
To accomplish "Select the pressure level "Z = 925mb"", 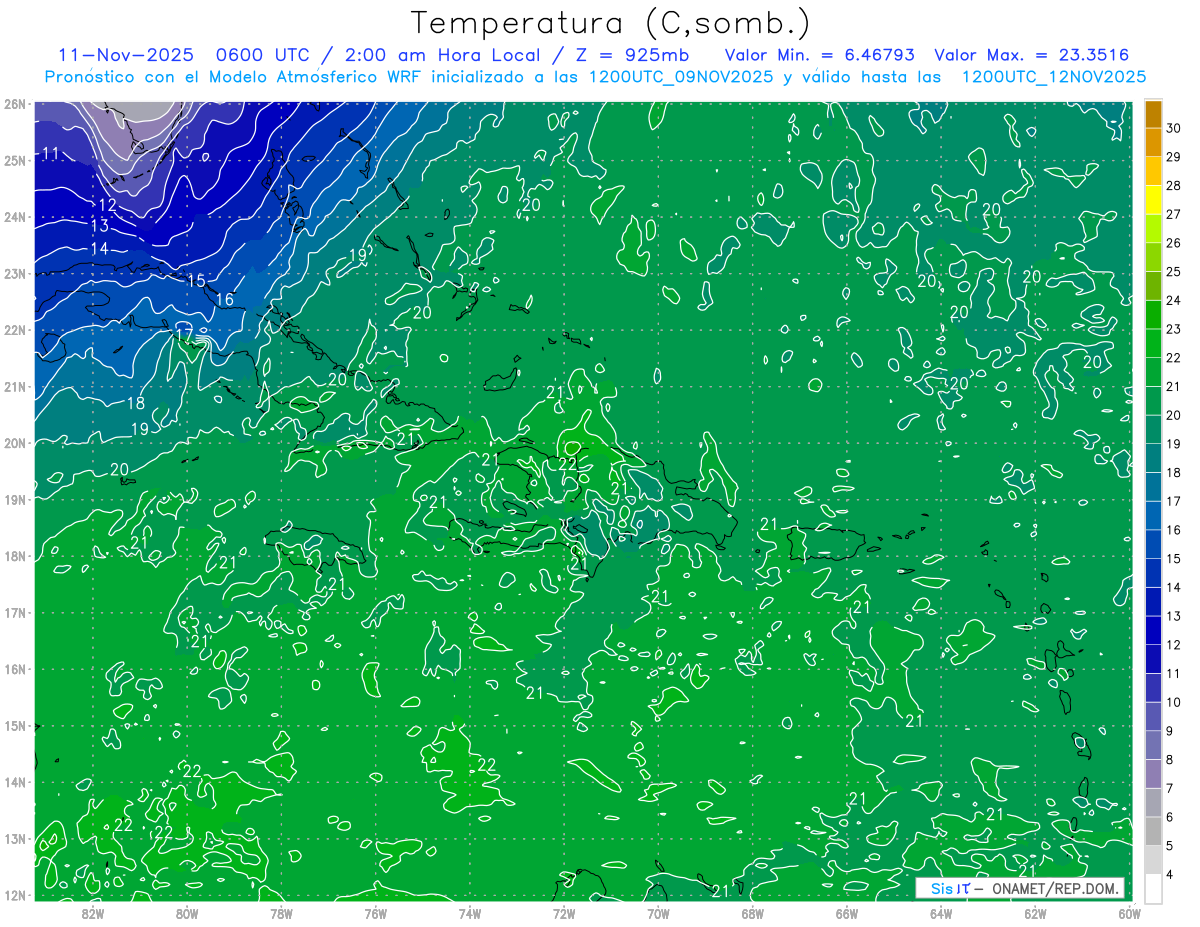I will pos(632,55).
